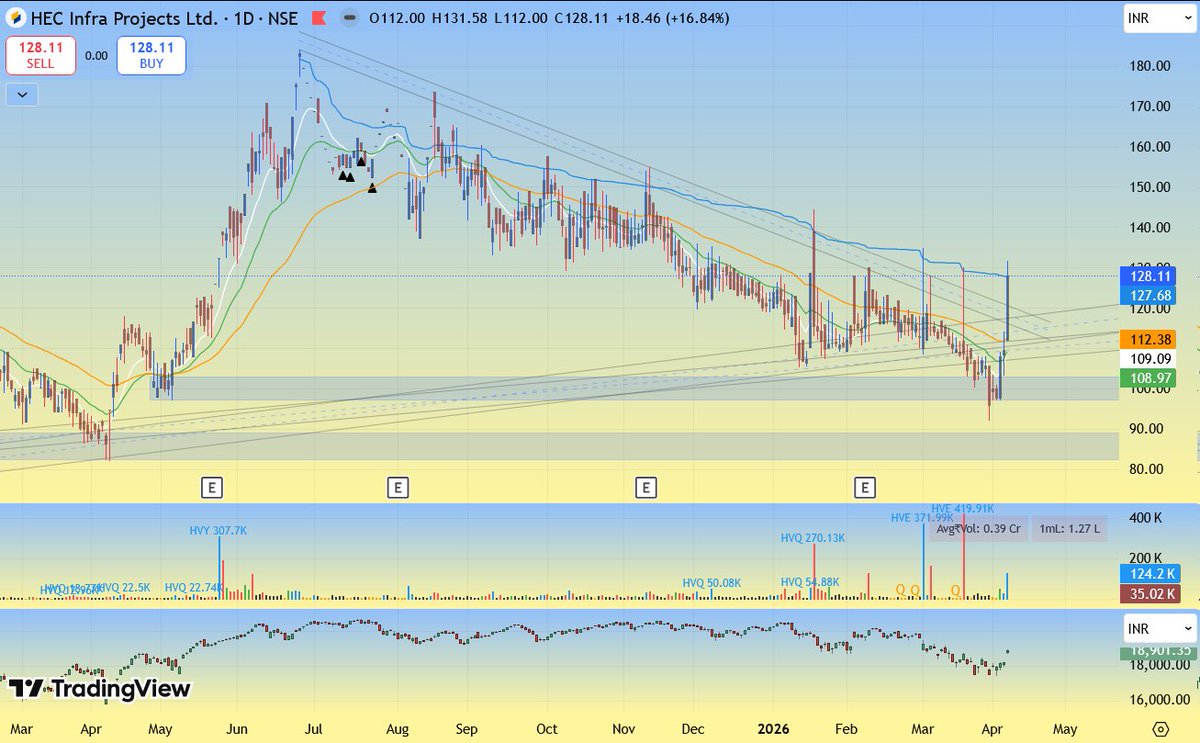This screenshot has width=1200, height=743.
Task: Click the earnings E marker near August
Action: 397,488
